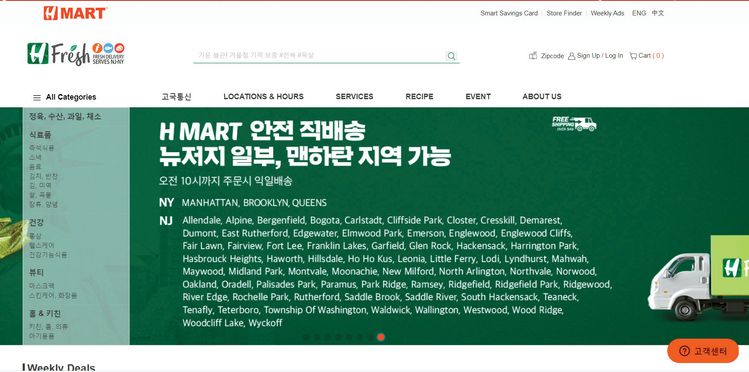Click the hamburger icon beside All Categories
The width and height of the screenshot is (749, 372).
[x=37, y=97]
